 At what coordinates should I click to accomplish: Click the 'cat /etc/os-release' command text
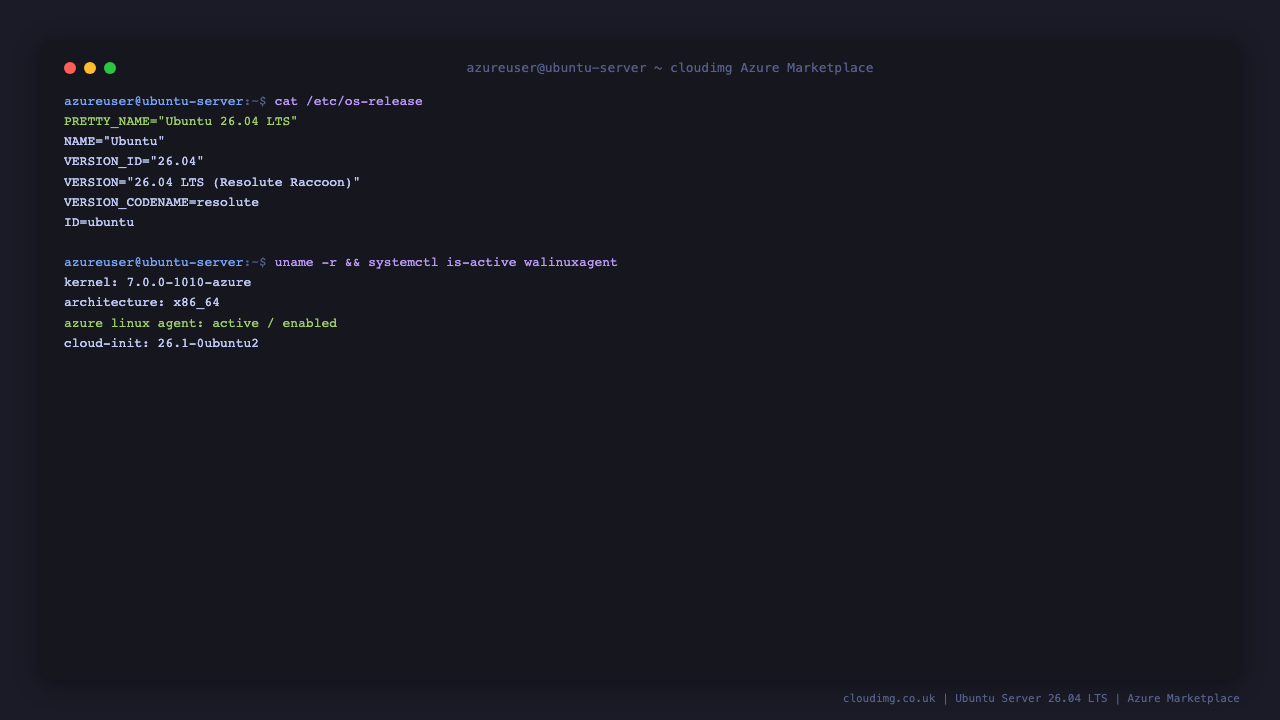click(349, 101)
